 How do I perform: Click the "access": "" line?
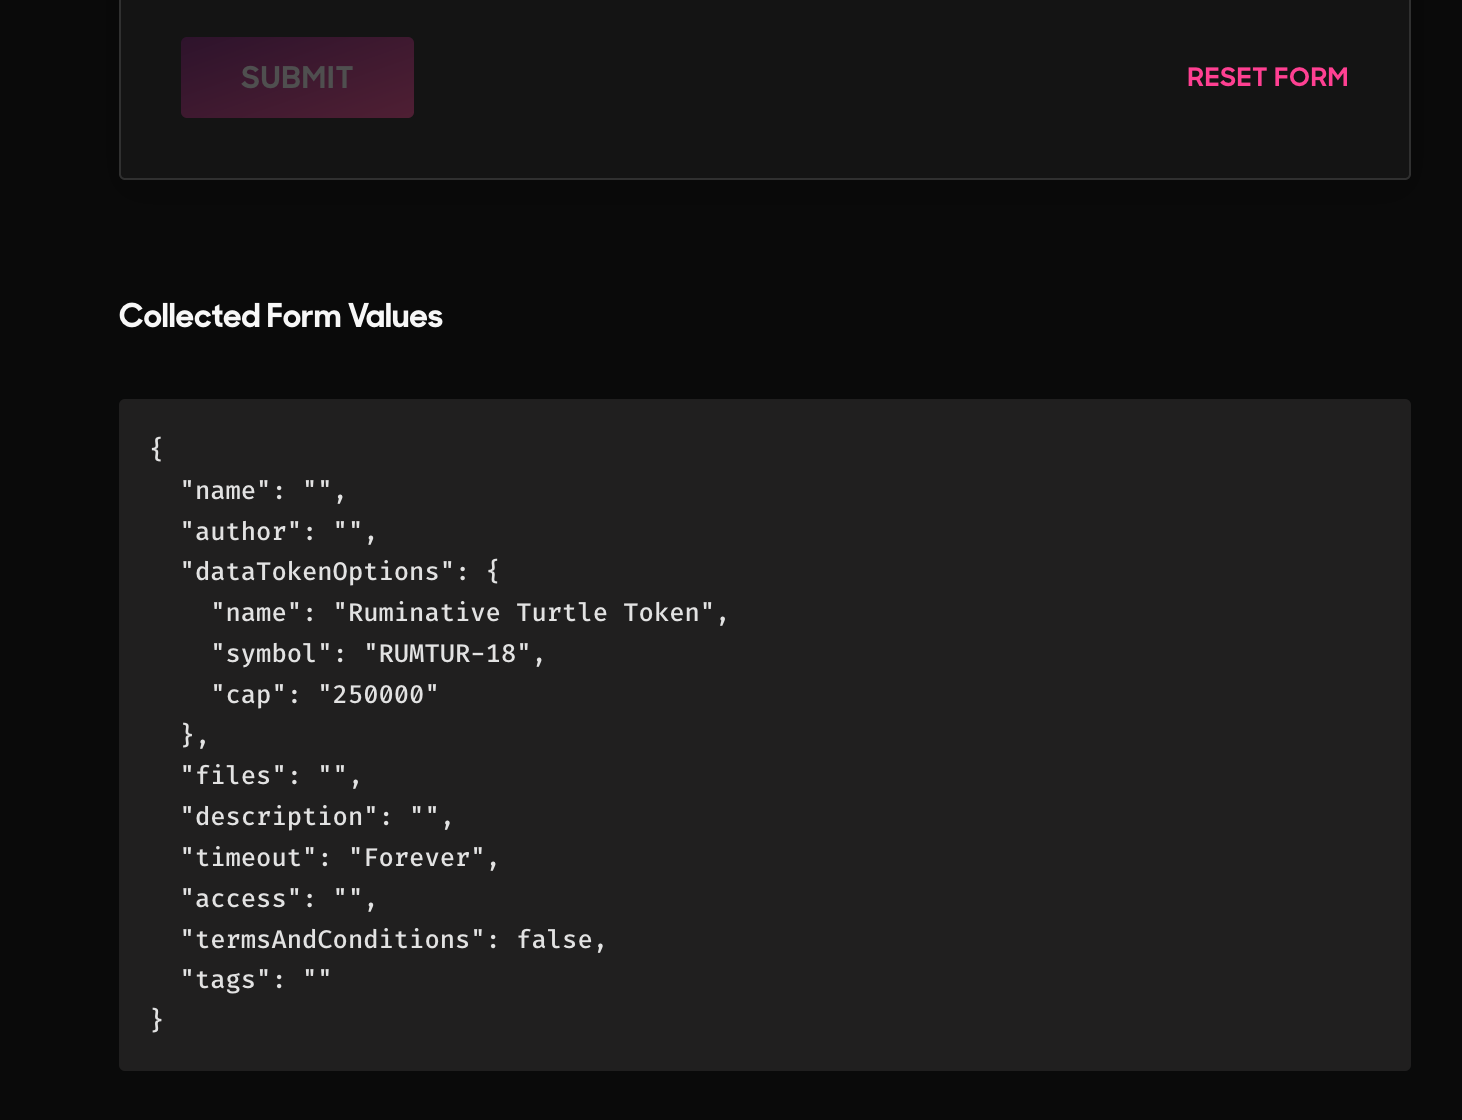[278, 899]
